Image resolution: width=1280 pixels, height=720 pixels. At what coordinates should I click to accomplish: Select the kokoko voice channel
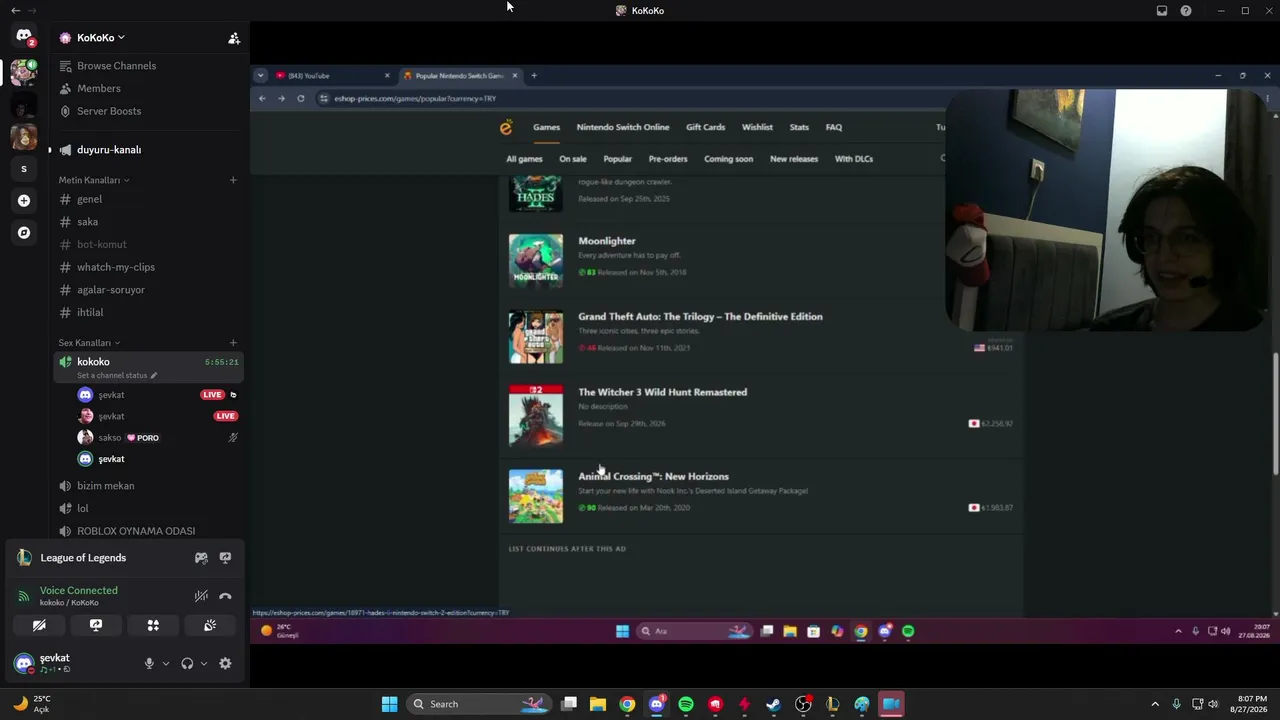pyautogui.click(x=148, y=367)
